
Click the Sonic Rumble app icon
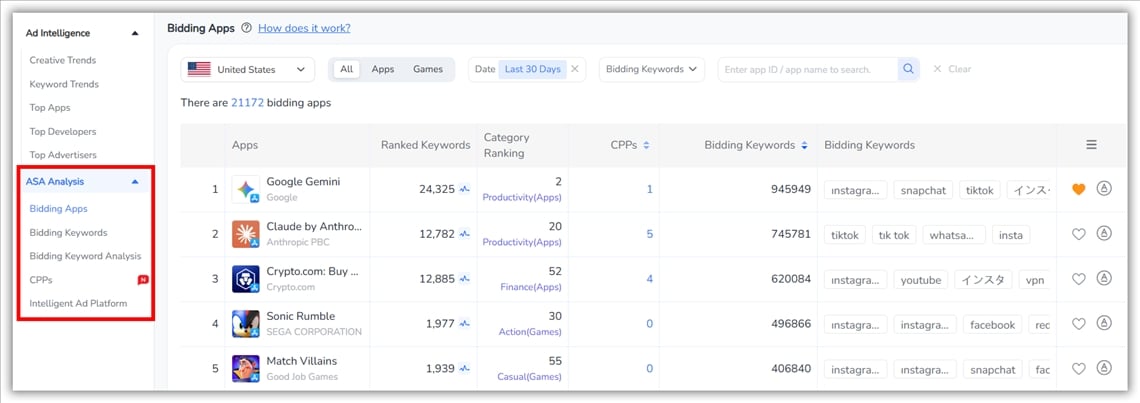coord(246,324)
